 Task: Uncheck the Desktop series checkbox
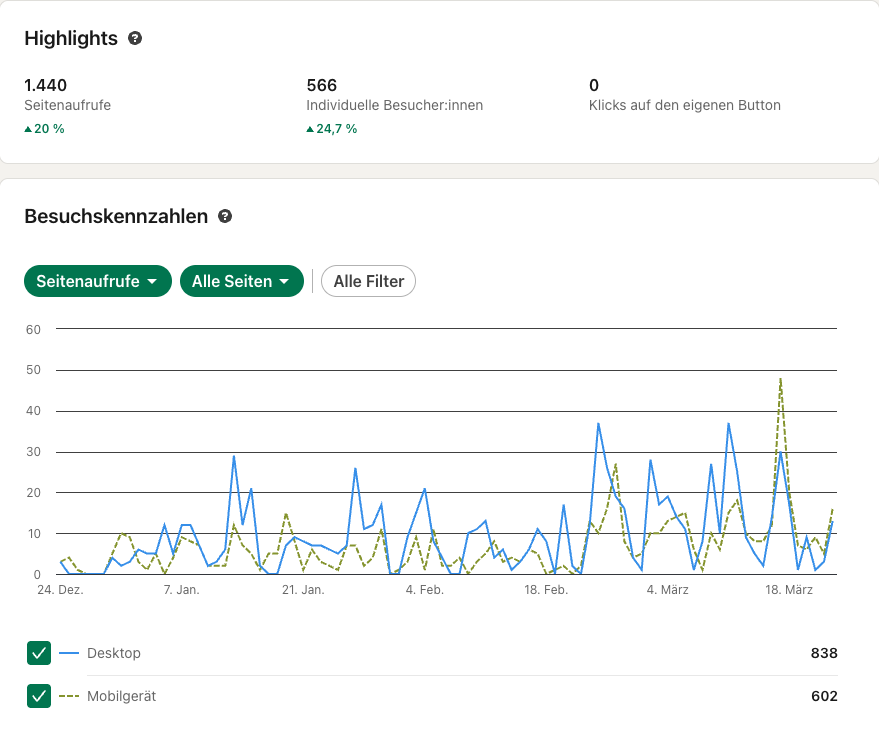(39, 653)
